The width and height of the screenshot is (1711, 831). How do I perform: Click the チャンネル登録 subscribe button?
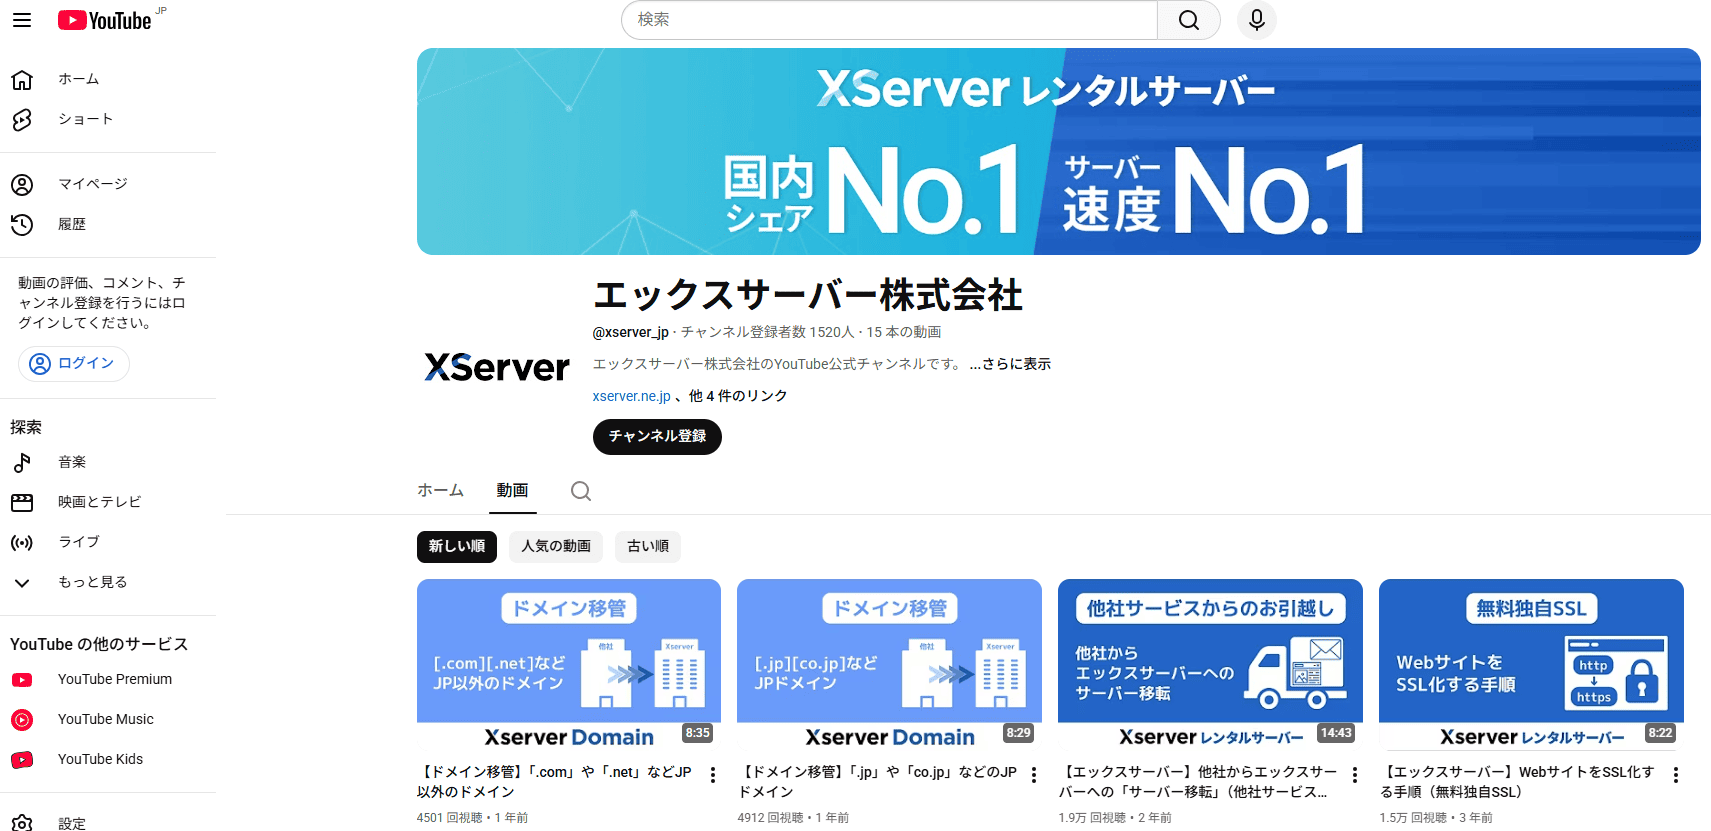point(657,437)
